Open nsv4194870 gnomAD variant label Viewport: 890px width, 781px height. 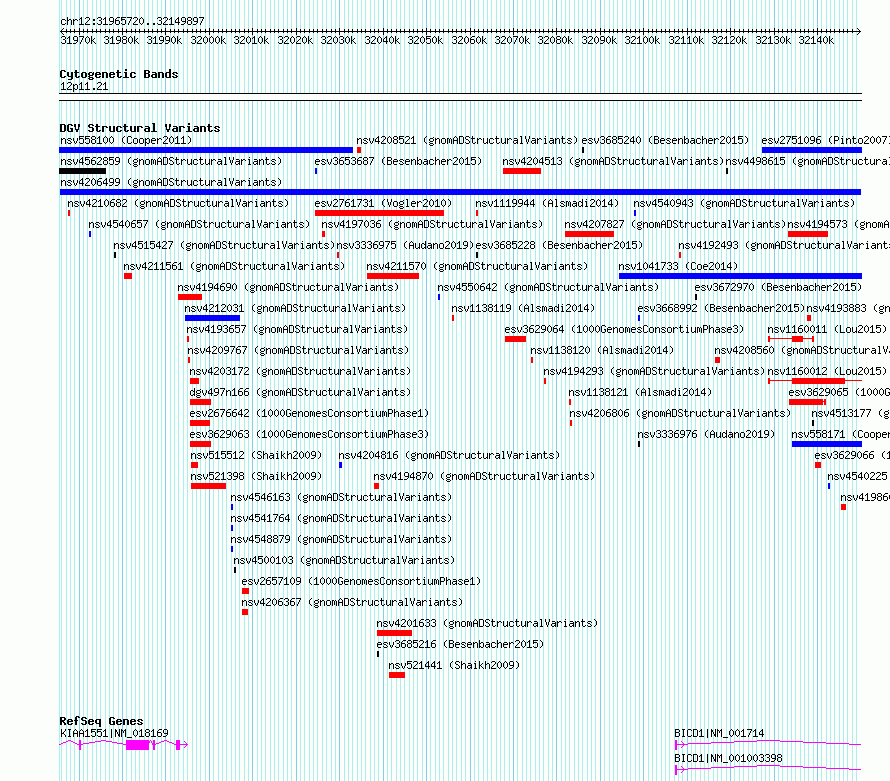point(484,476)
